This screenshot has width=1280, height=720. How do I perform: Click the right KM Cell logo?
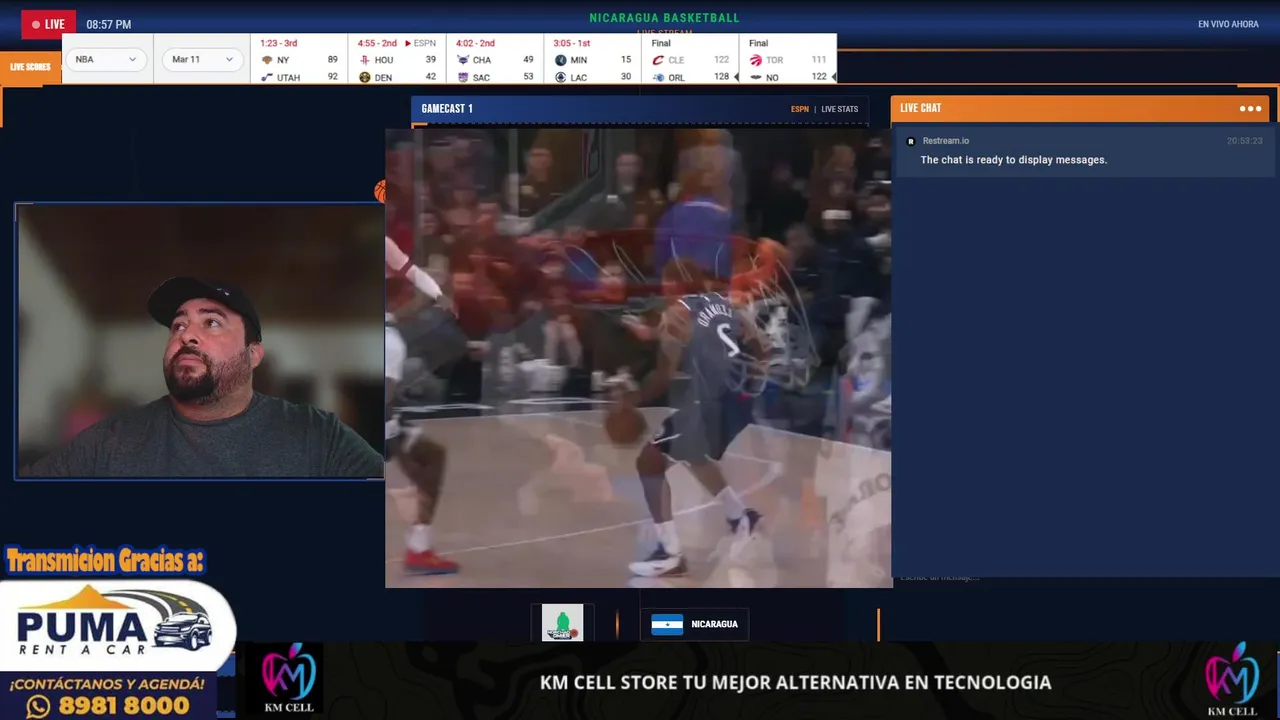pos(1232,680)
